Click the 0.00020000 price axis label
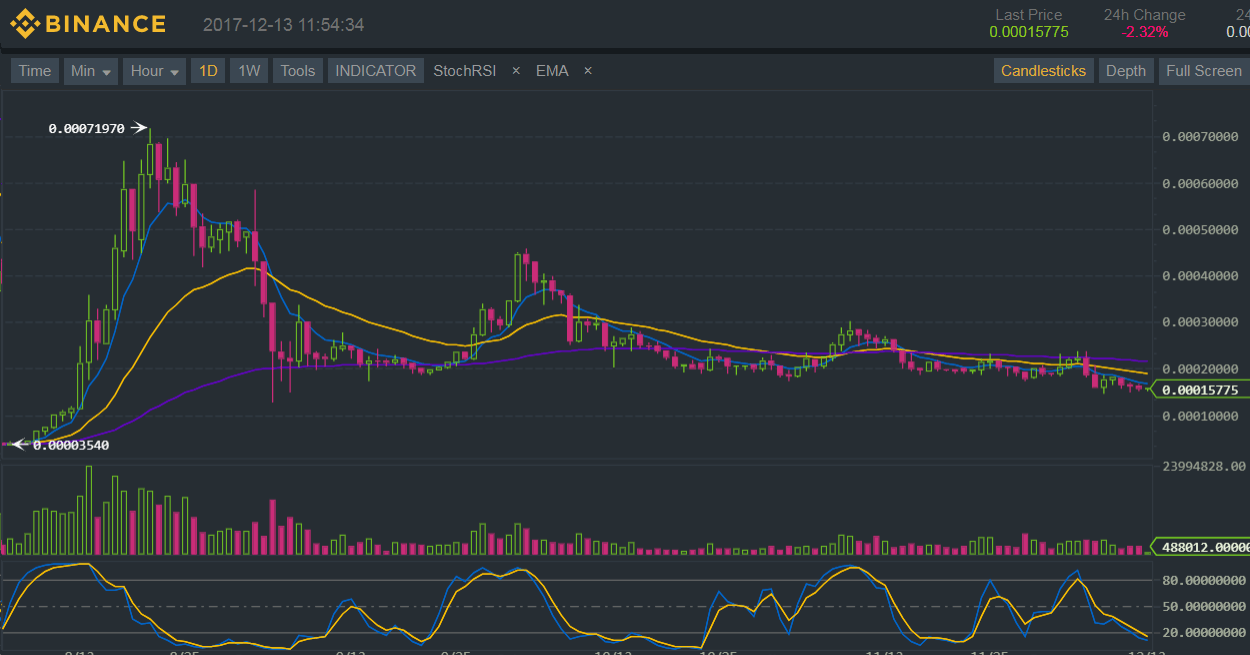Screen dimensions: 1250x655 point(1200,369)
